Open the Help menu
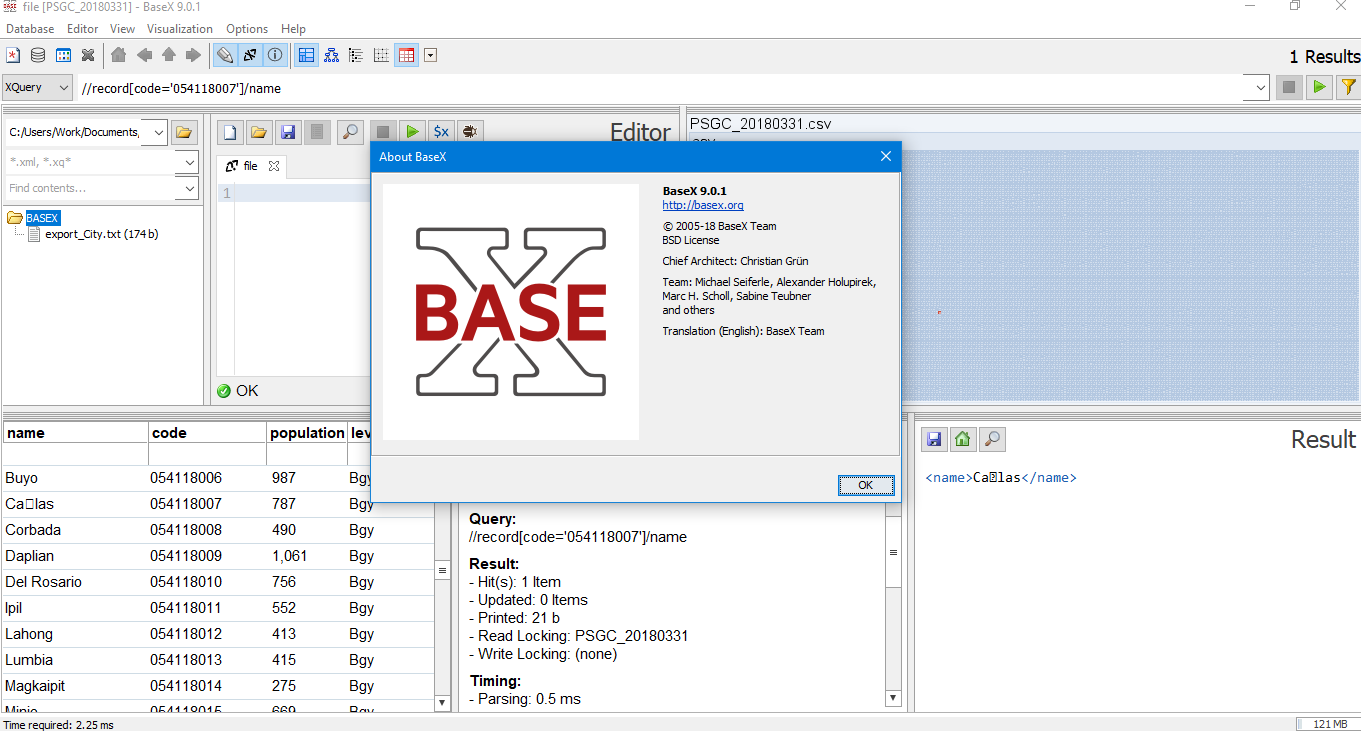This screenshot has width=1361, height=731. tap(293, 29)
